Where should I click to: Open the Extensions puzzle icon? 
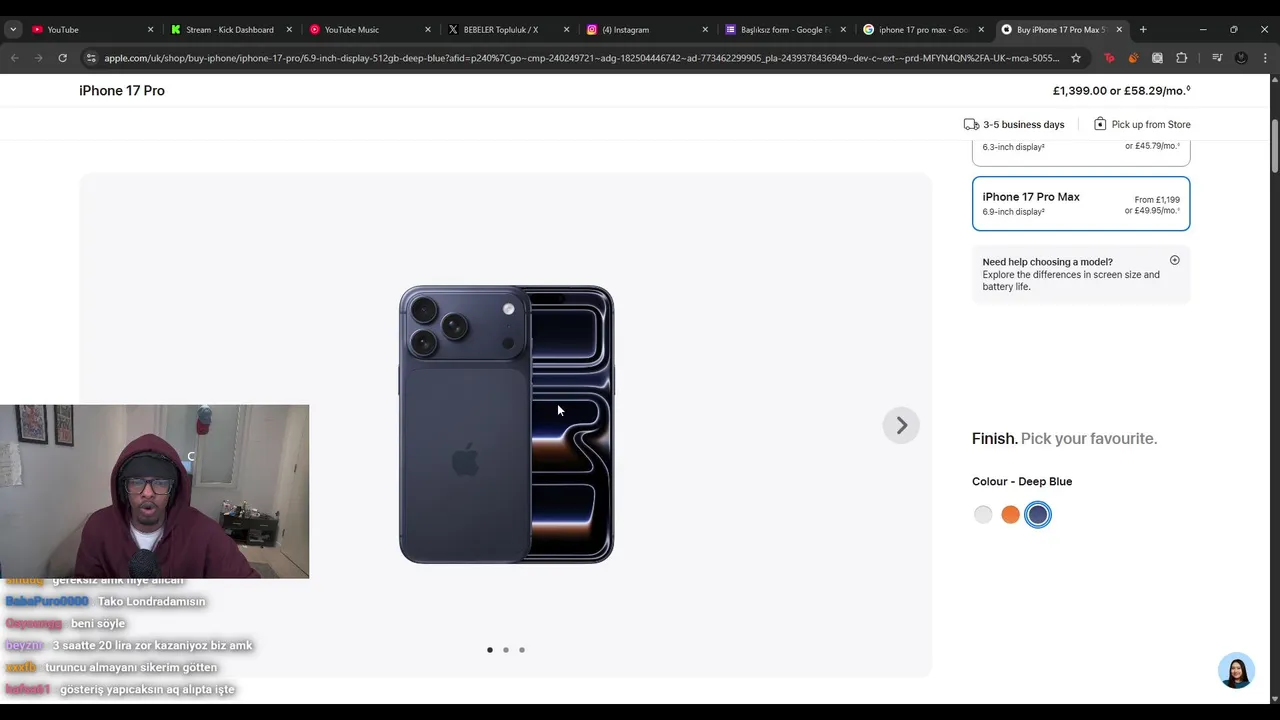click(1181, 58)
